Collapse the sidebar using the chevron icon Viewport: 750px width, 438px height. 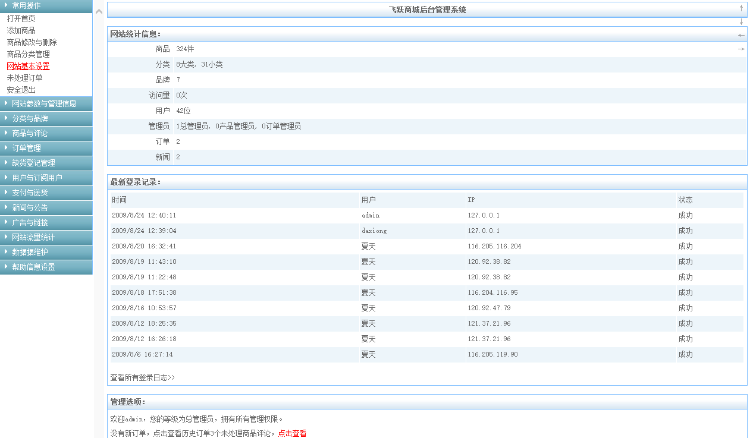[x=99, y=11]
